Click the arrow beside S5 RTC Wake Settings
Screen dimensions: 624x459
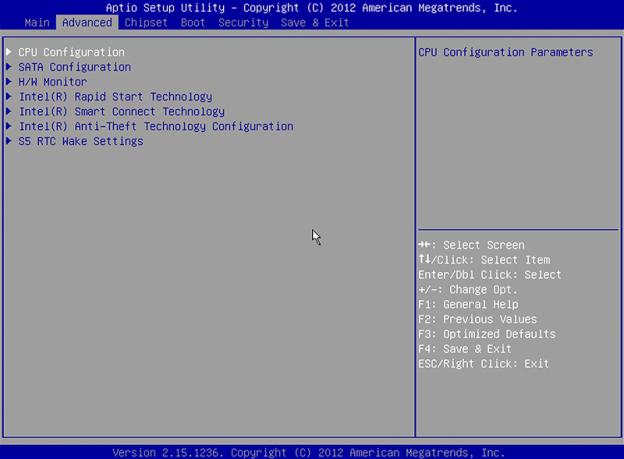click(9, 141)
